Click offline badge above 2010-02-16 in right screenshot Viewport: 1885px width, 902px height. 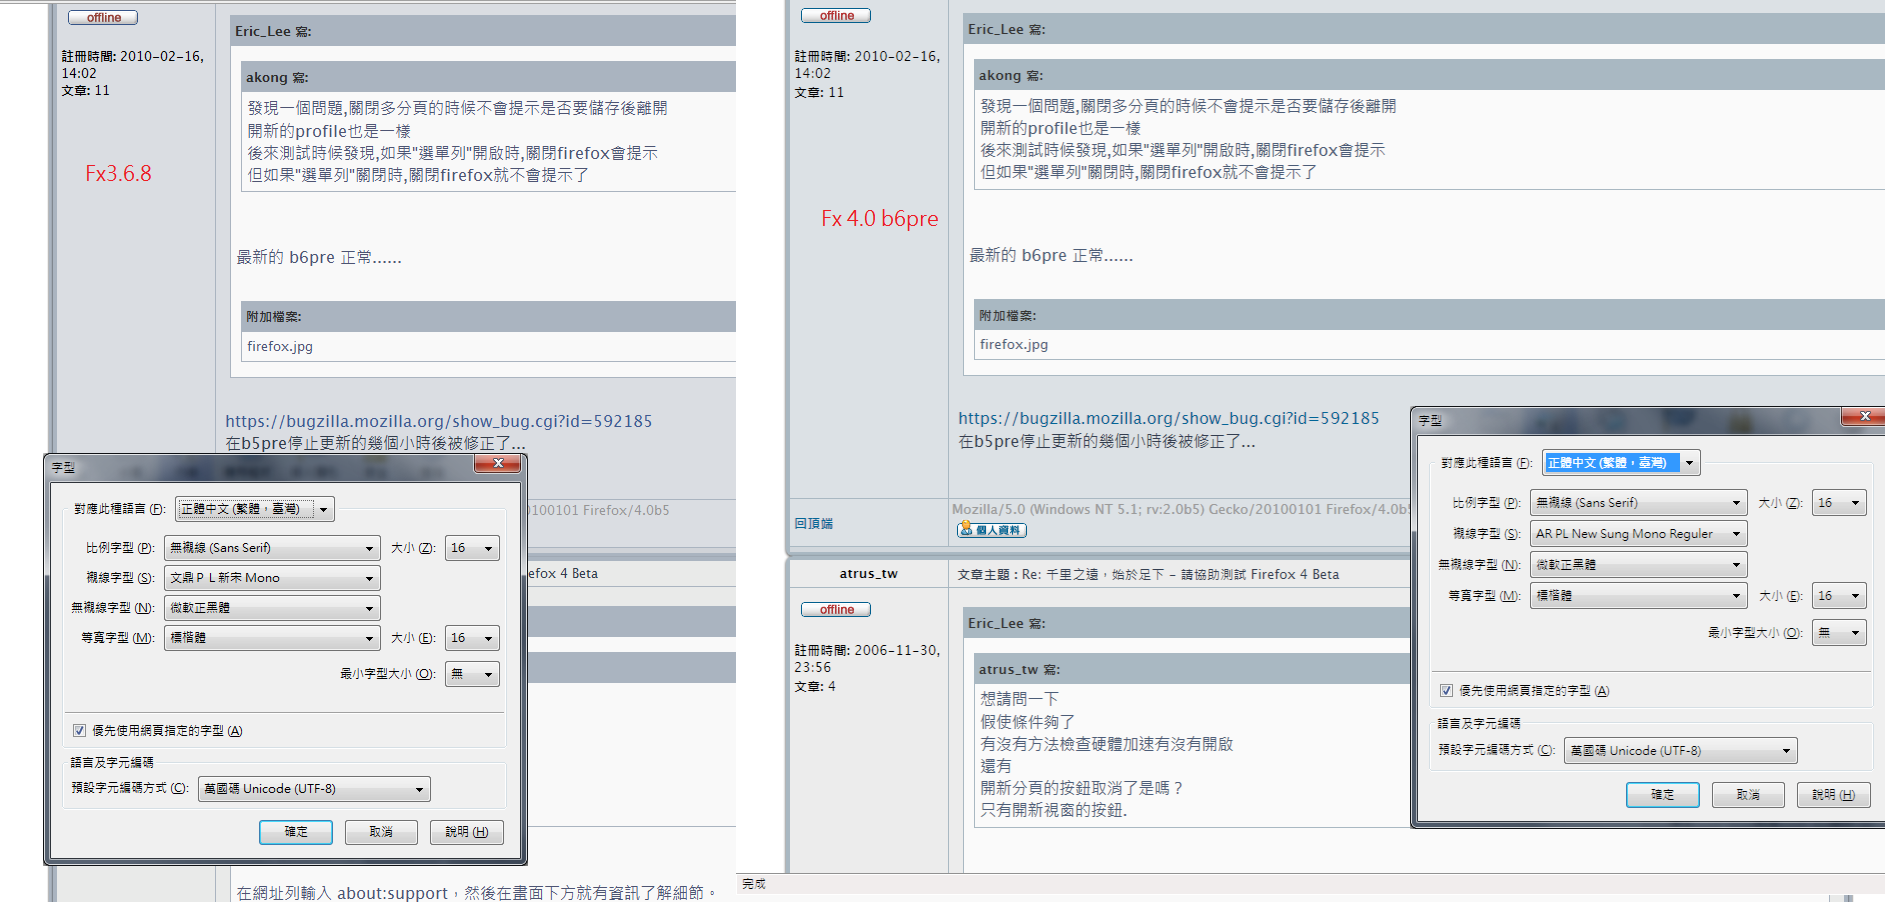click(836, 16)
